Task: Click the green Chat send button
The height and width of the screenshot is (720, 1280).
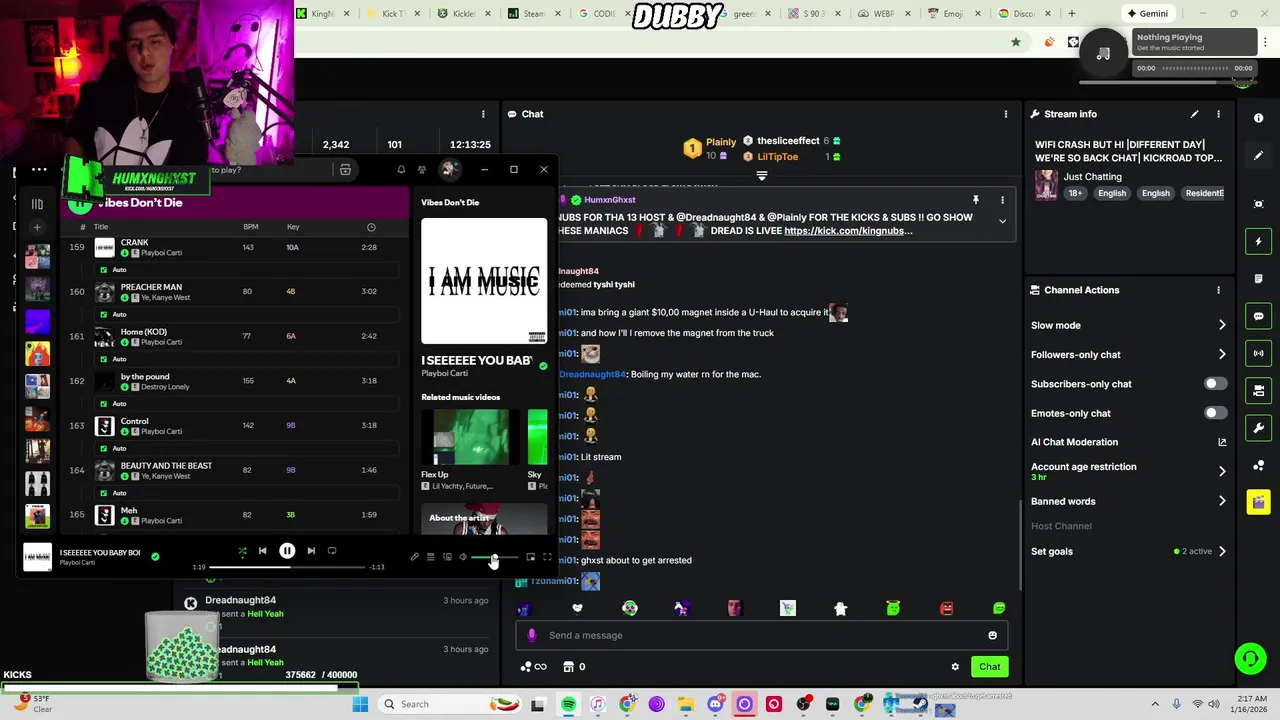Action: (989, 667)
